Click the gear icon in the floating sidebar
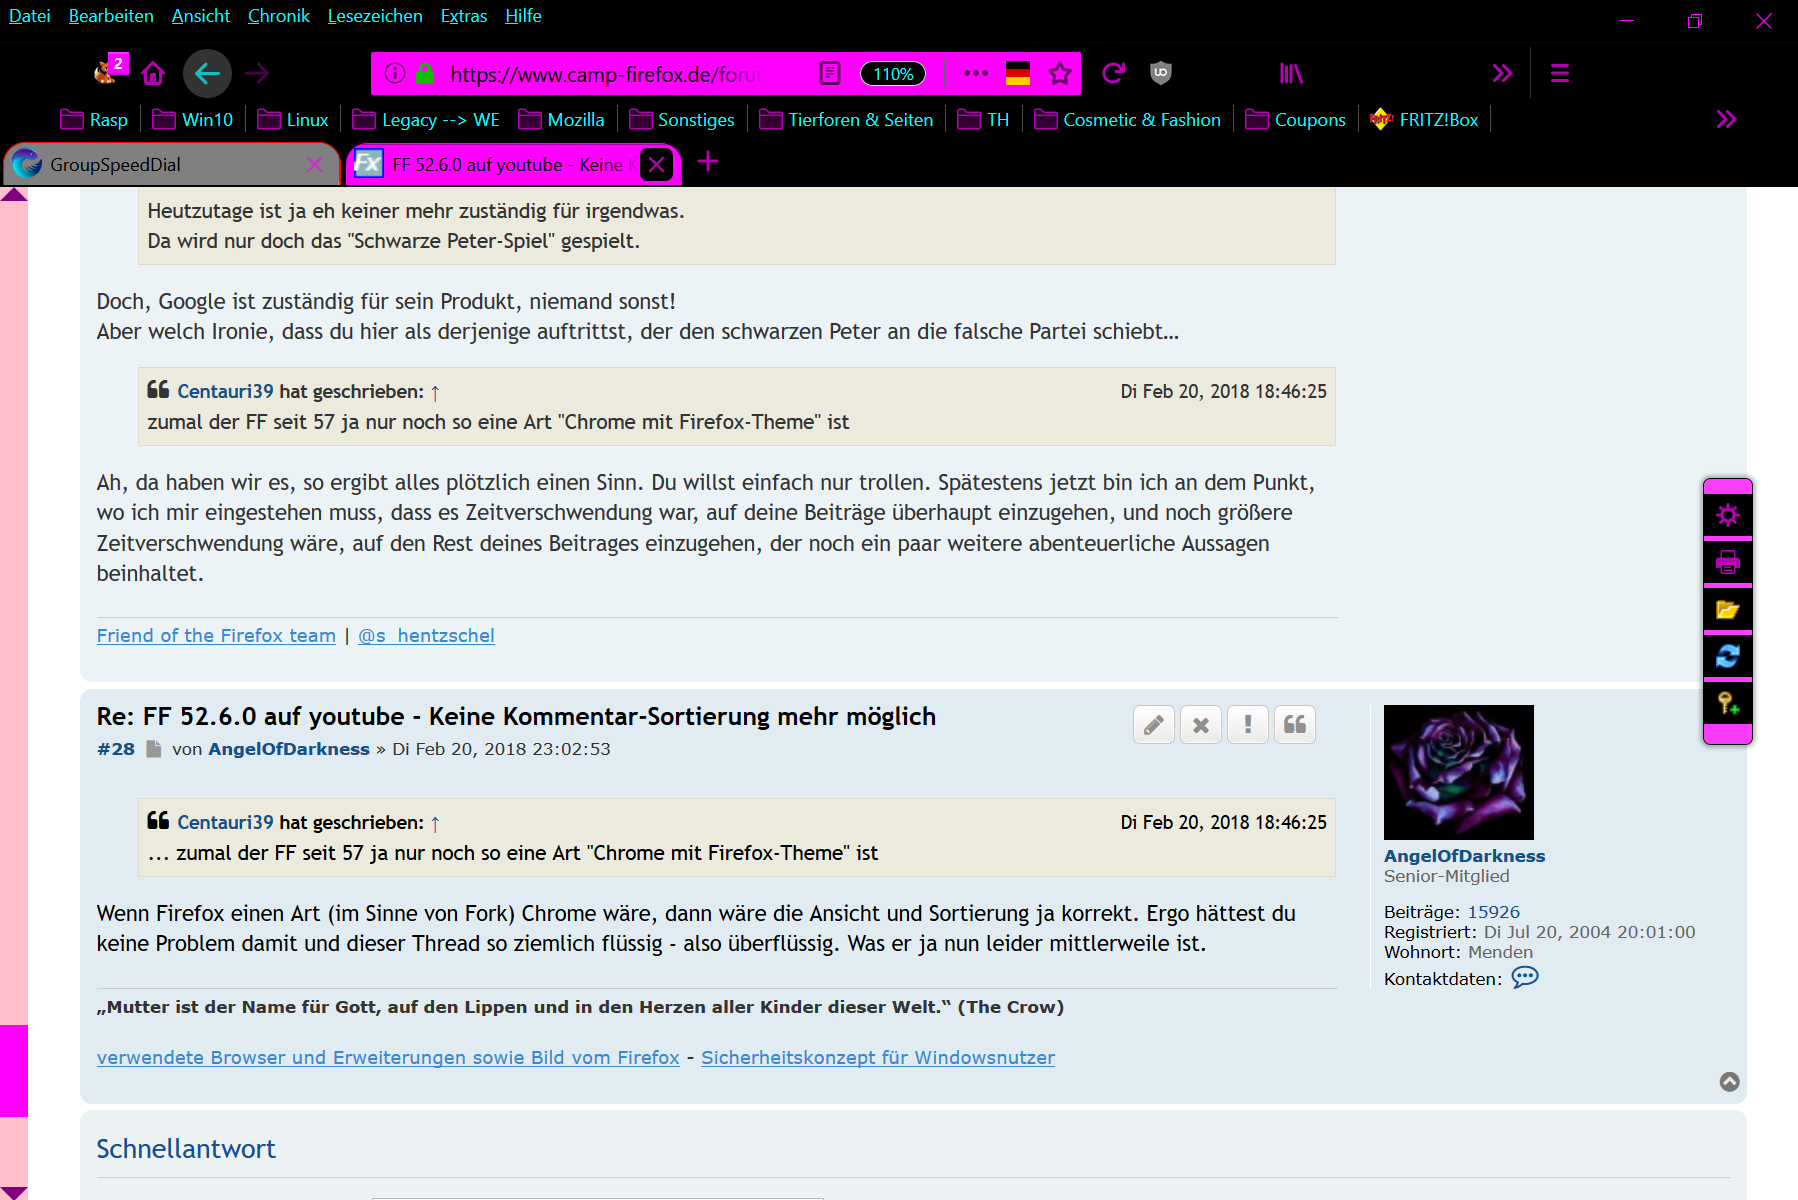 coord(1728,515)
